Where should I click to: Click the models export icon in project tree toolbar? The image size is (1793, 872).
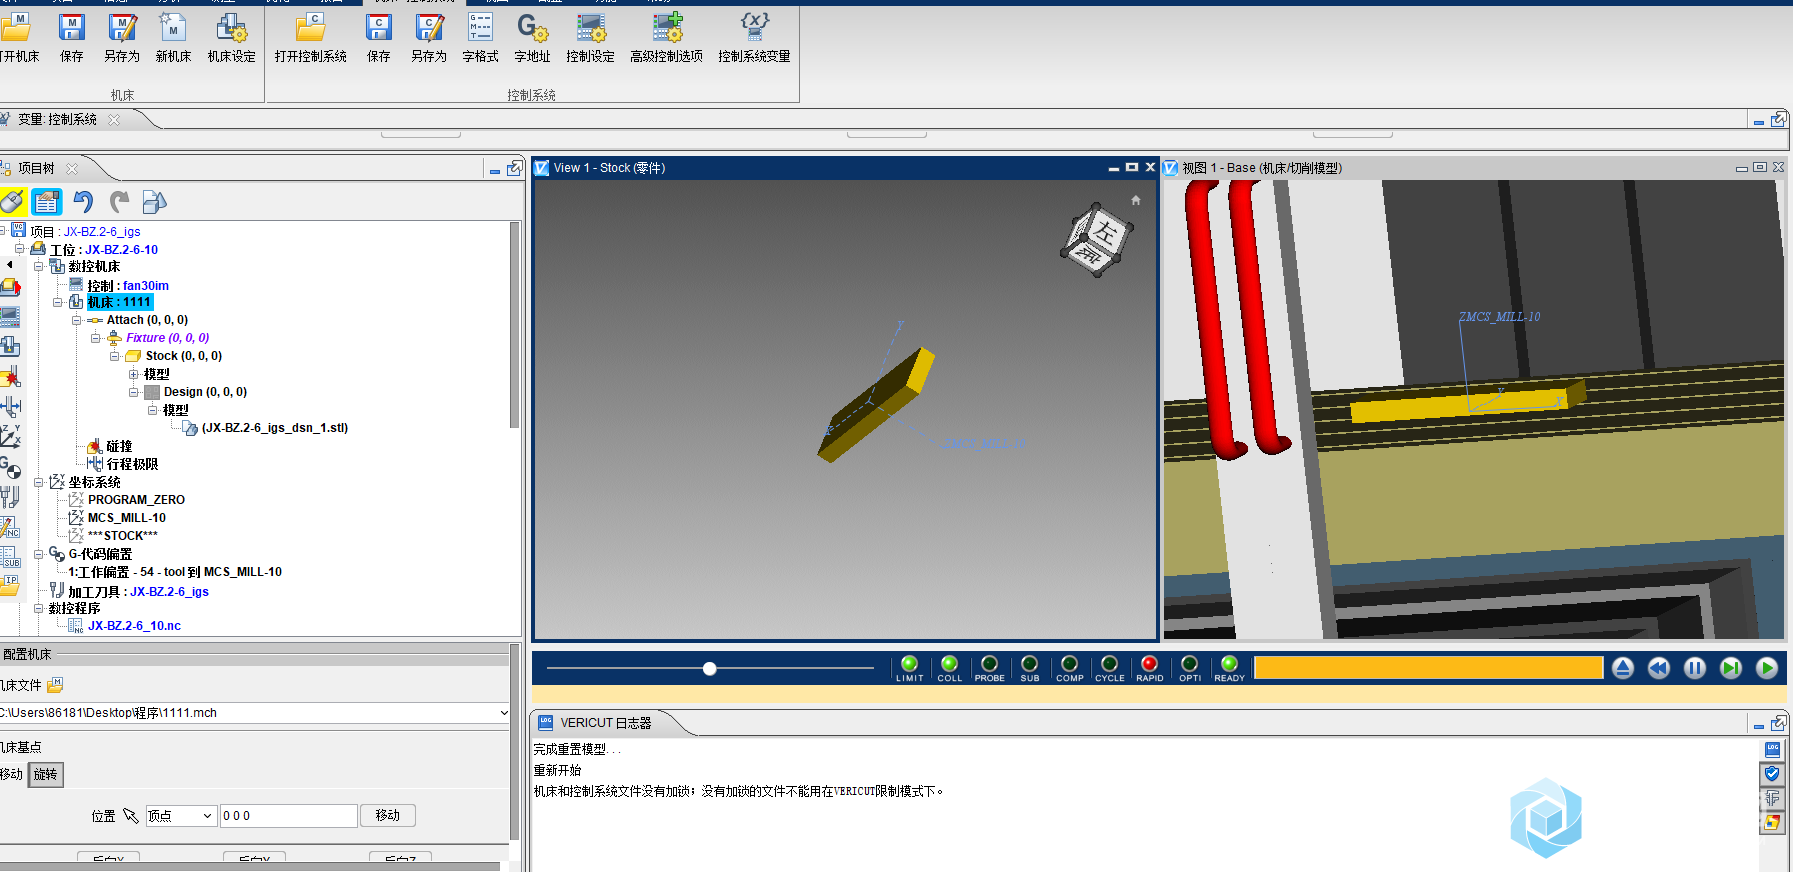(154, 202)
